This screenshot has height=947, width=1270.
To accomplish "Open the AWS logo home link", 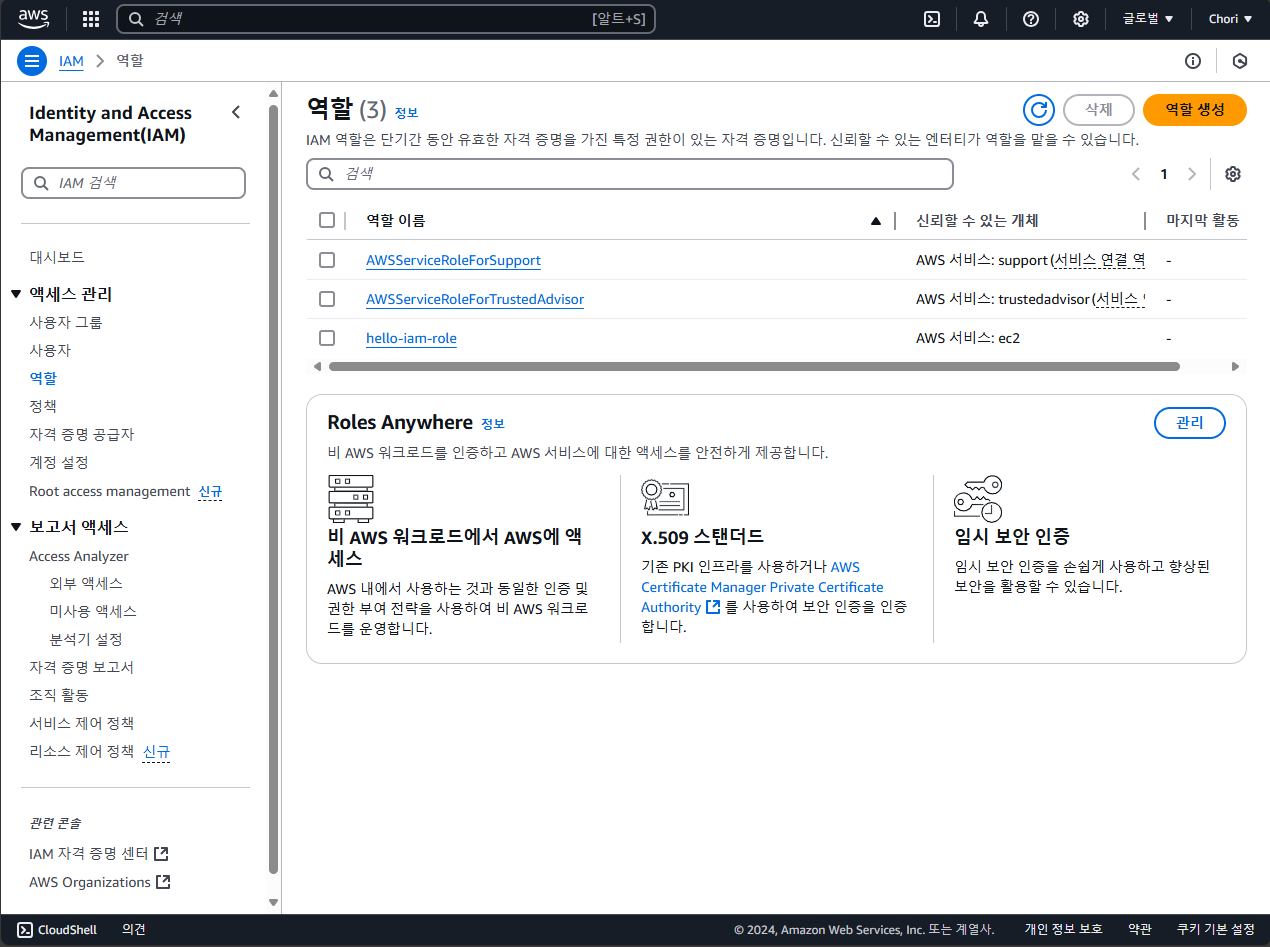I will coord(33,19).
